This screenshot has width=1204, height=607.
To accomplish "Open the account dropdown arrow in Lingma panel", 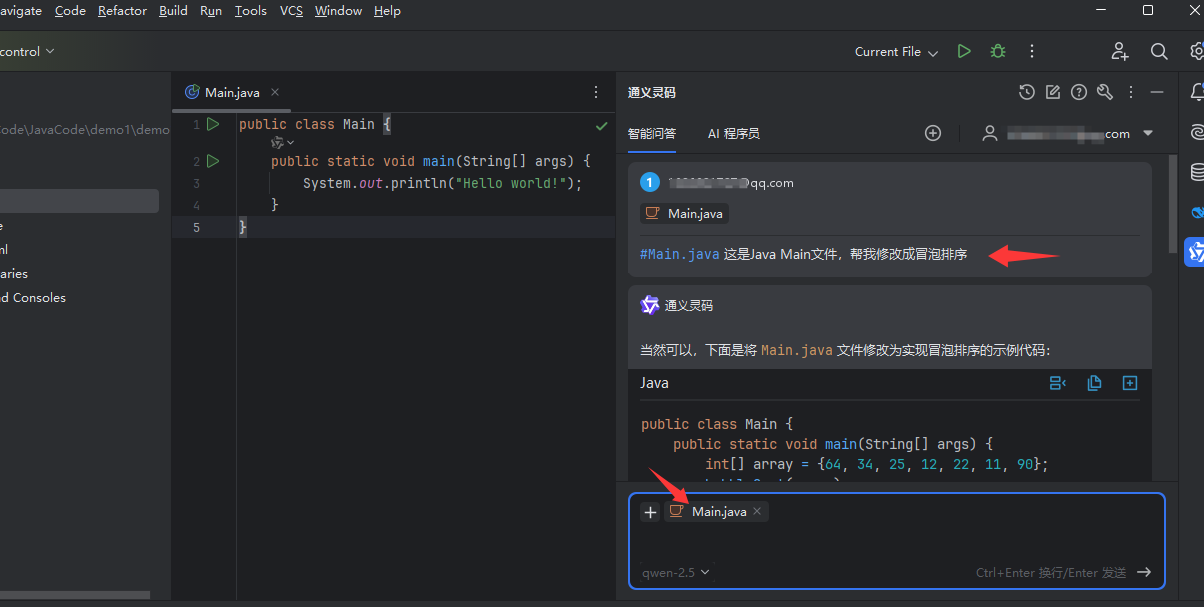I will click(1148, 133).
